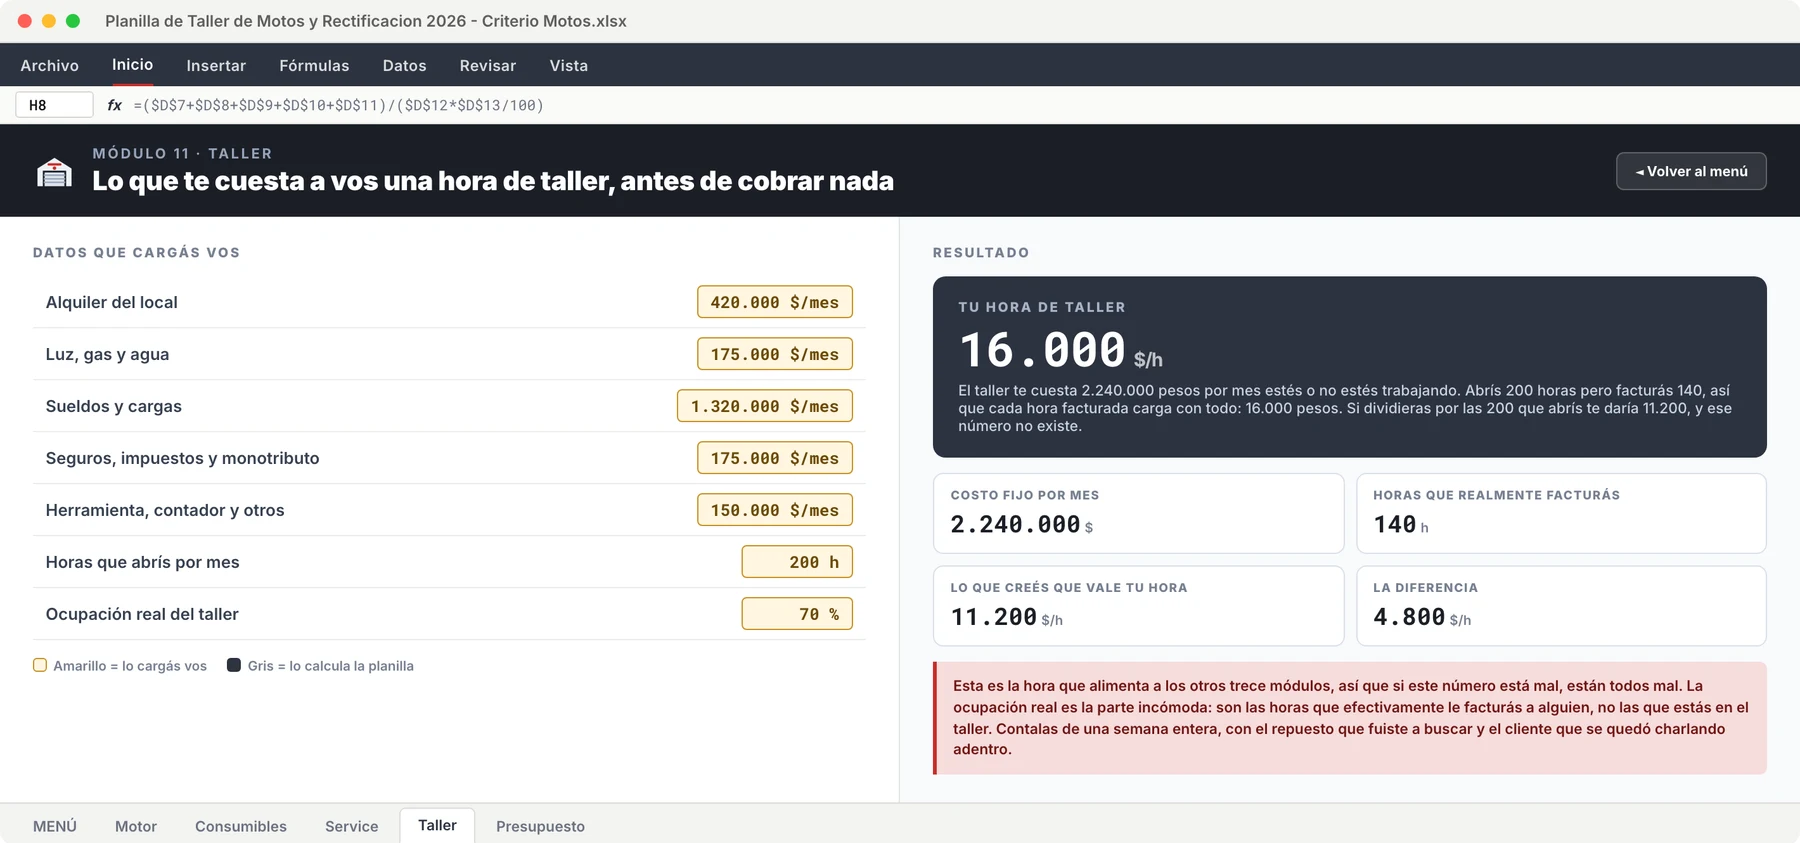
Task: Select the Datos menu item
Action: [x=405, y=65]
